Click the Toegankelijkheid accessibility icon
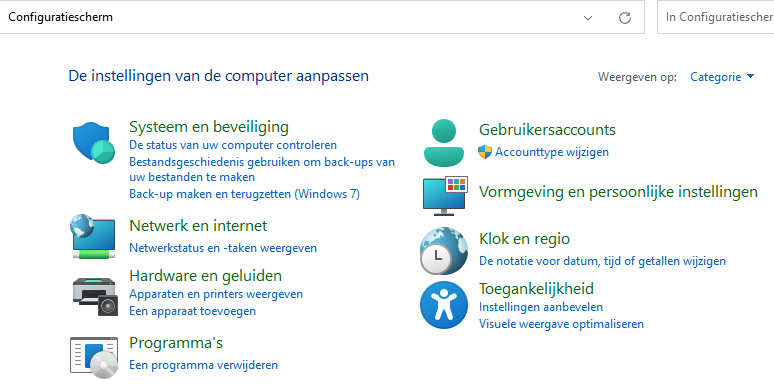Image resolution: width=774 pixels, height=389 pixels. coord(443,305)
